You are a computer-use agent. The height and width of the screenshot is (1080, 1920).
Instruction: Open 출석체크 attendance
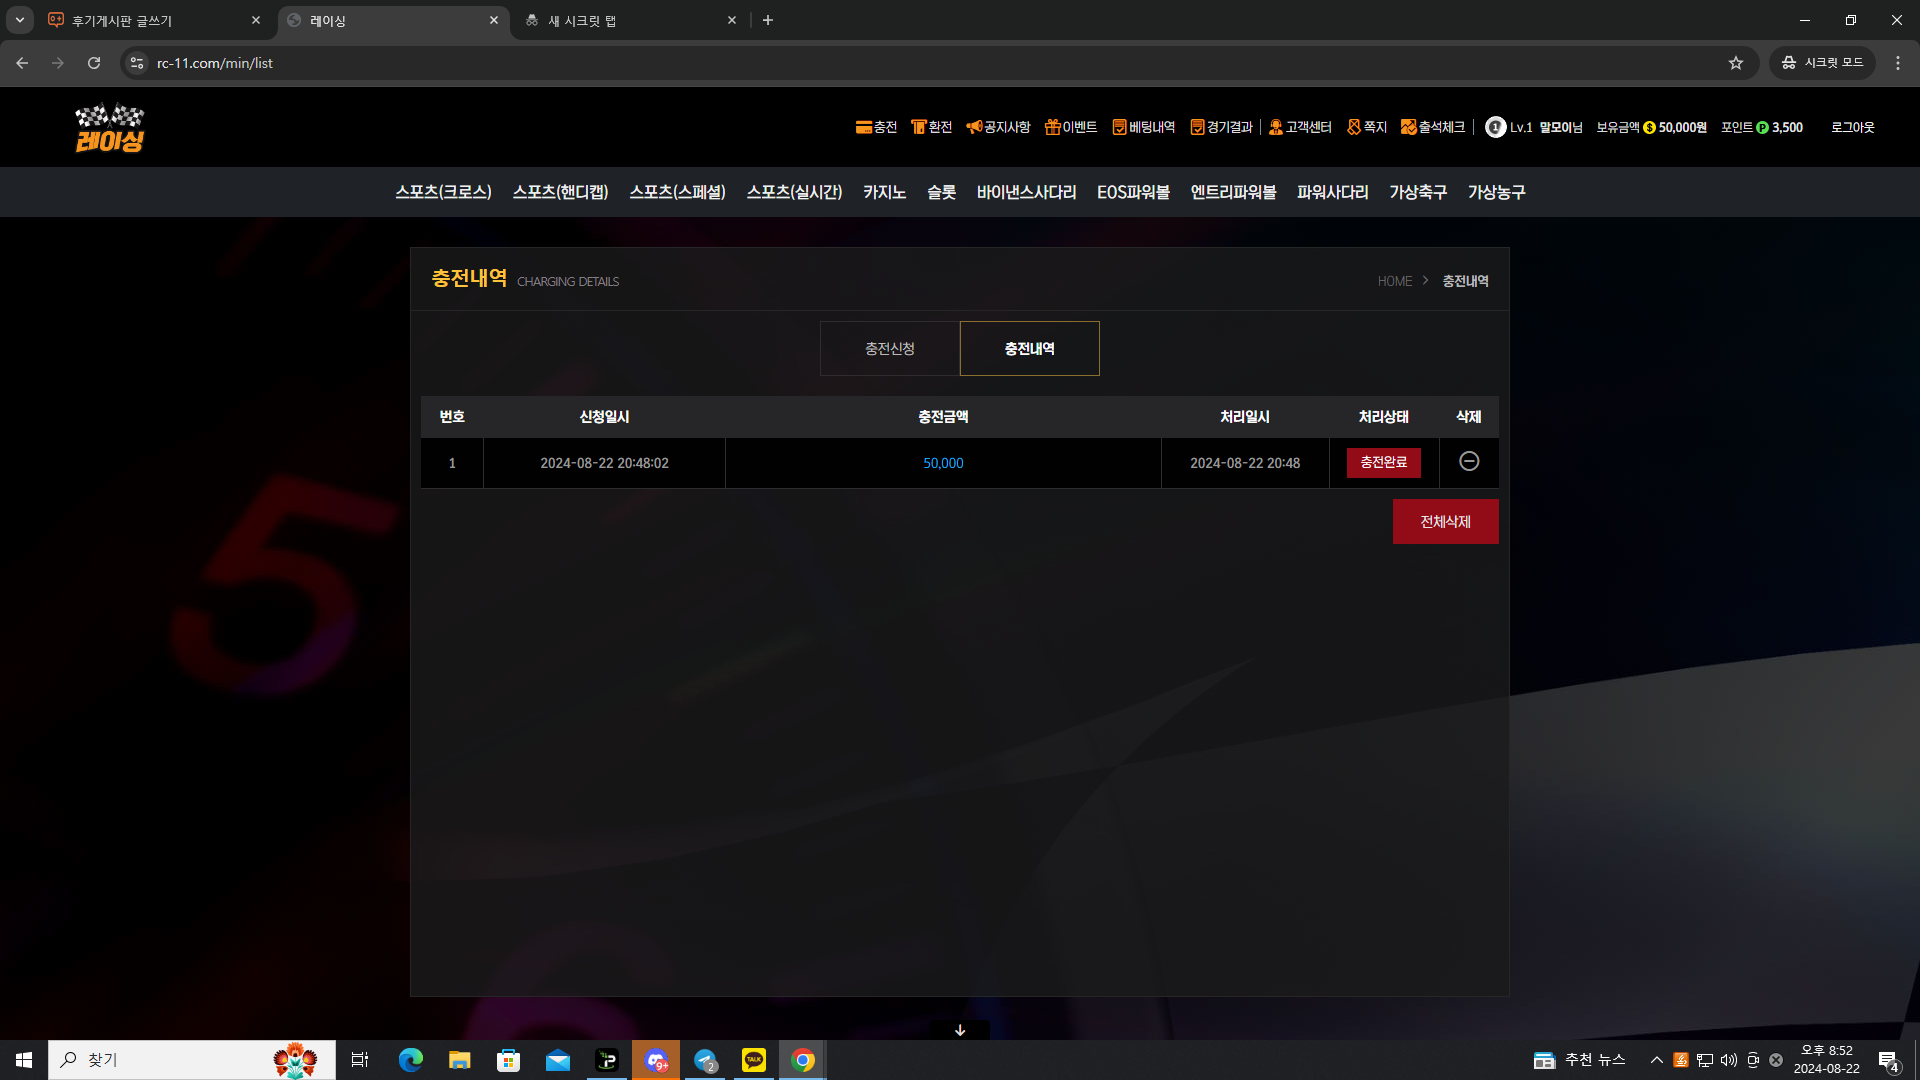coord(1432,127)
